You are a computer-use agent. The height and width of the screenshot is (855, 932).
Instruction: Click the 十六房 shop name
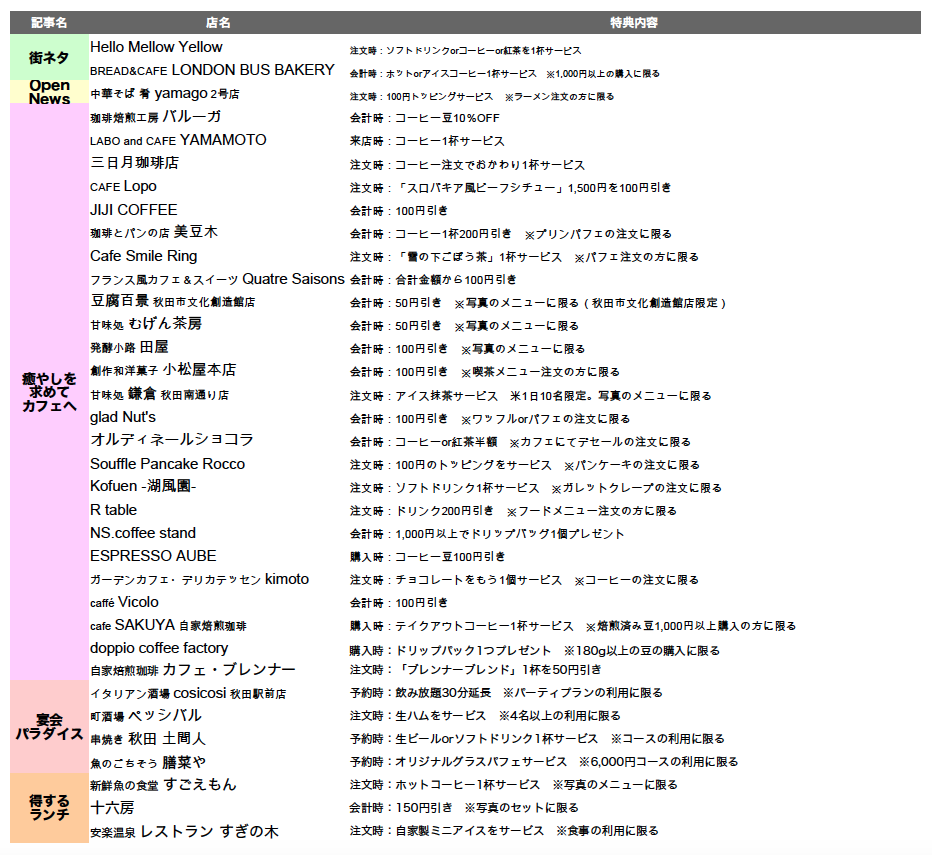click(x=112, y=807)
